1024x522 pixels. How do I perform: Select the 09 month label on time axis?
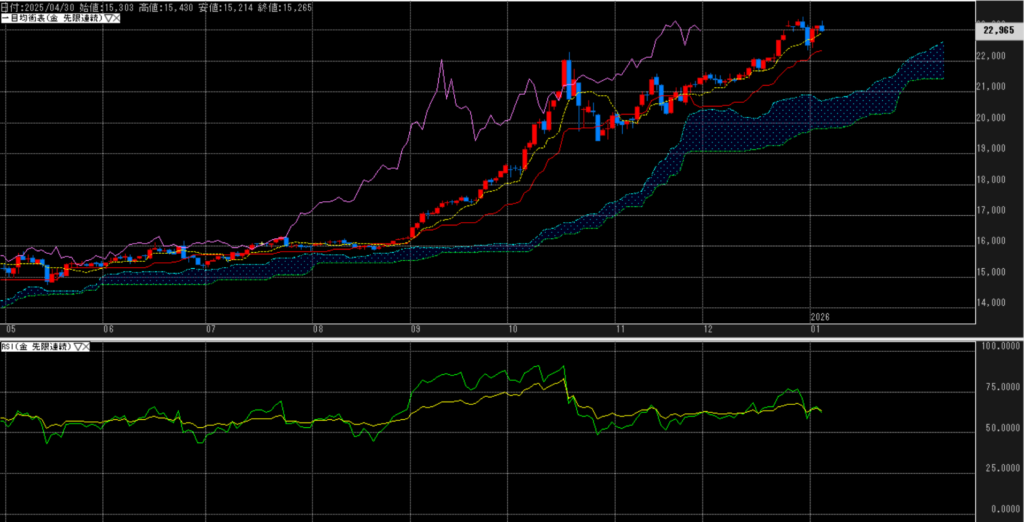415,328
